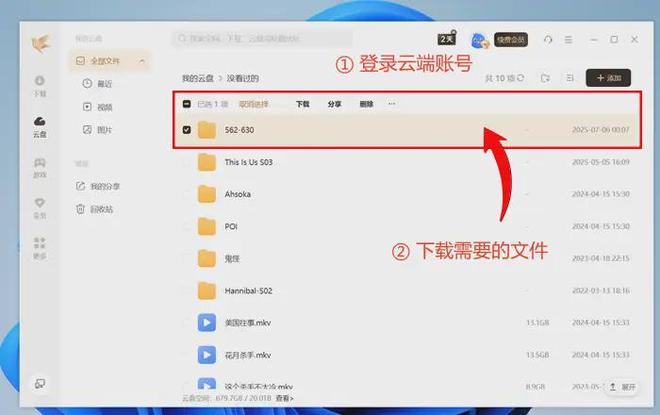Click the 续费会员 renew membership button
The image size is (660, 415).
click(x=511, y=40)
